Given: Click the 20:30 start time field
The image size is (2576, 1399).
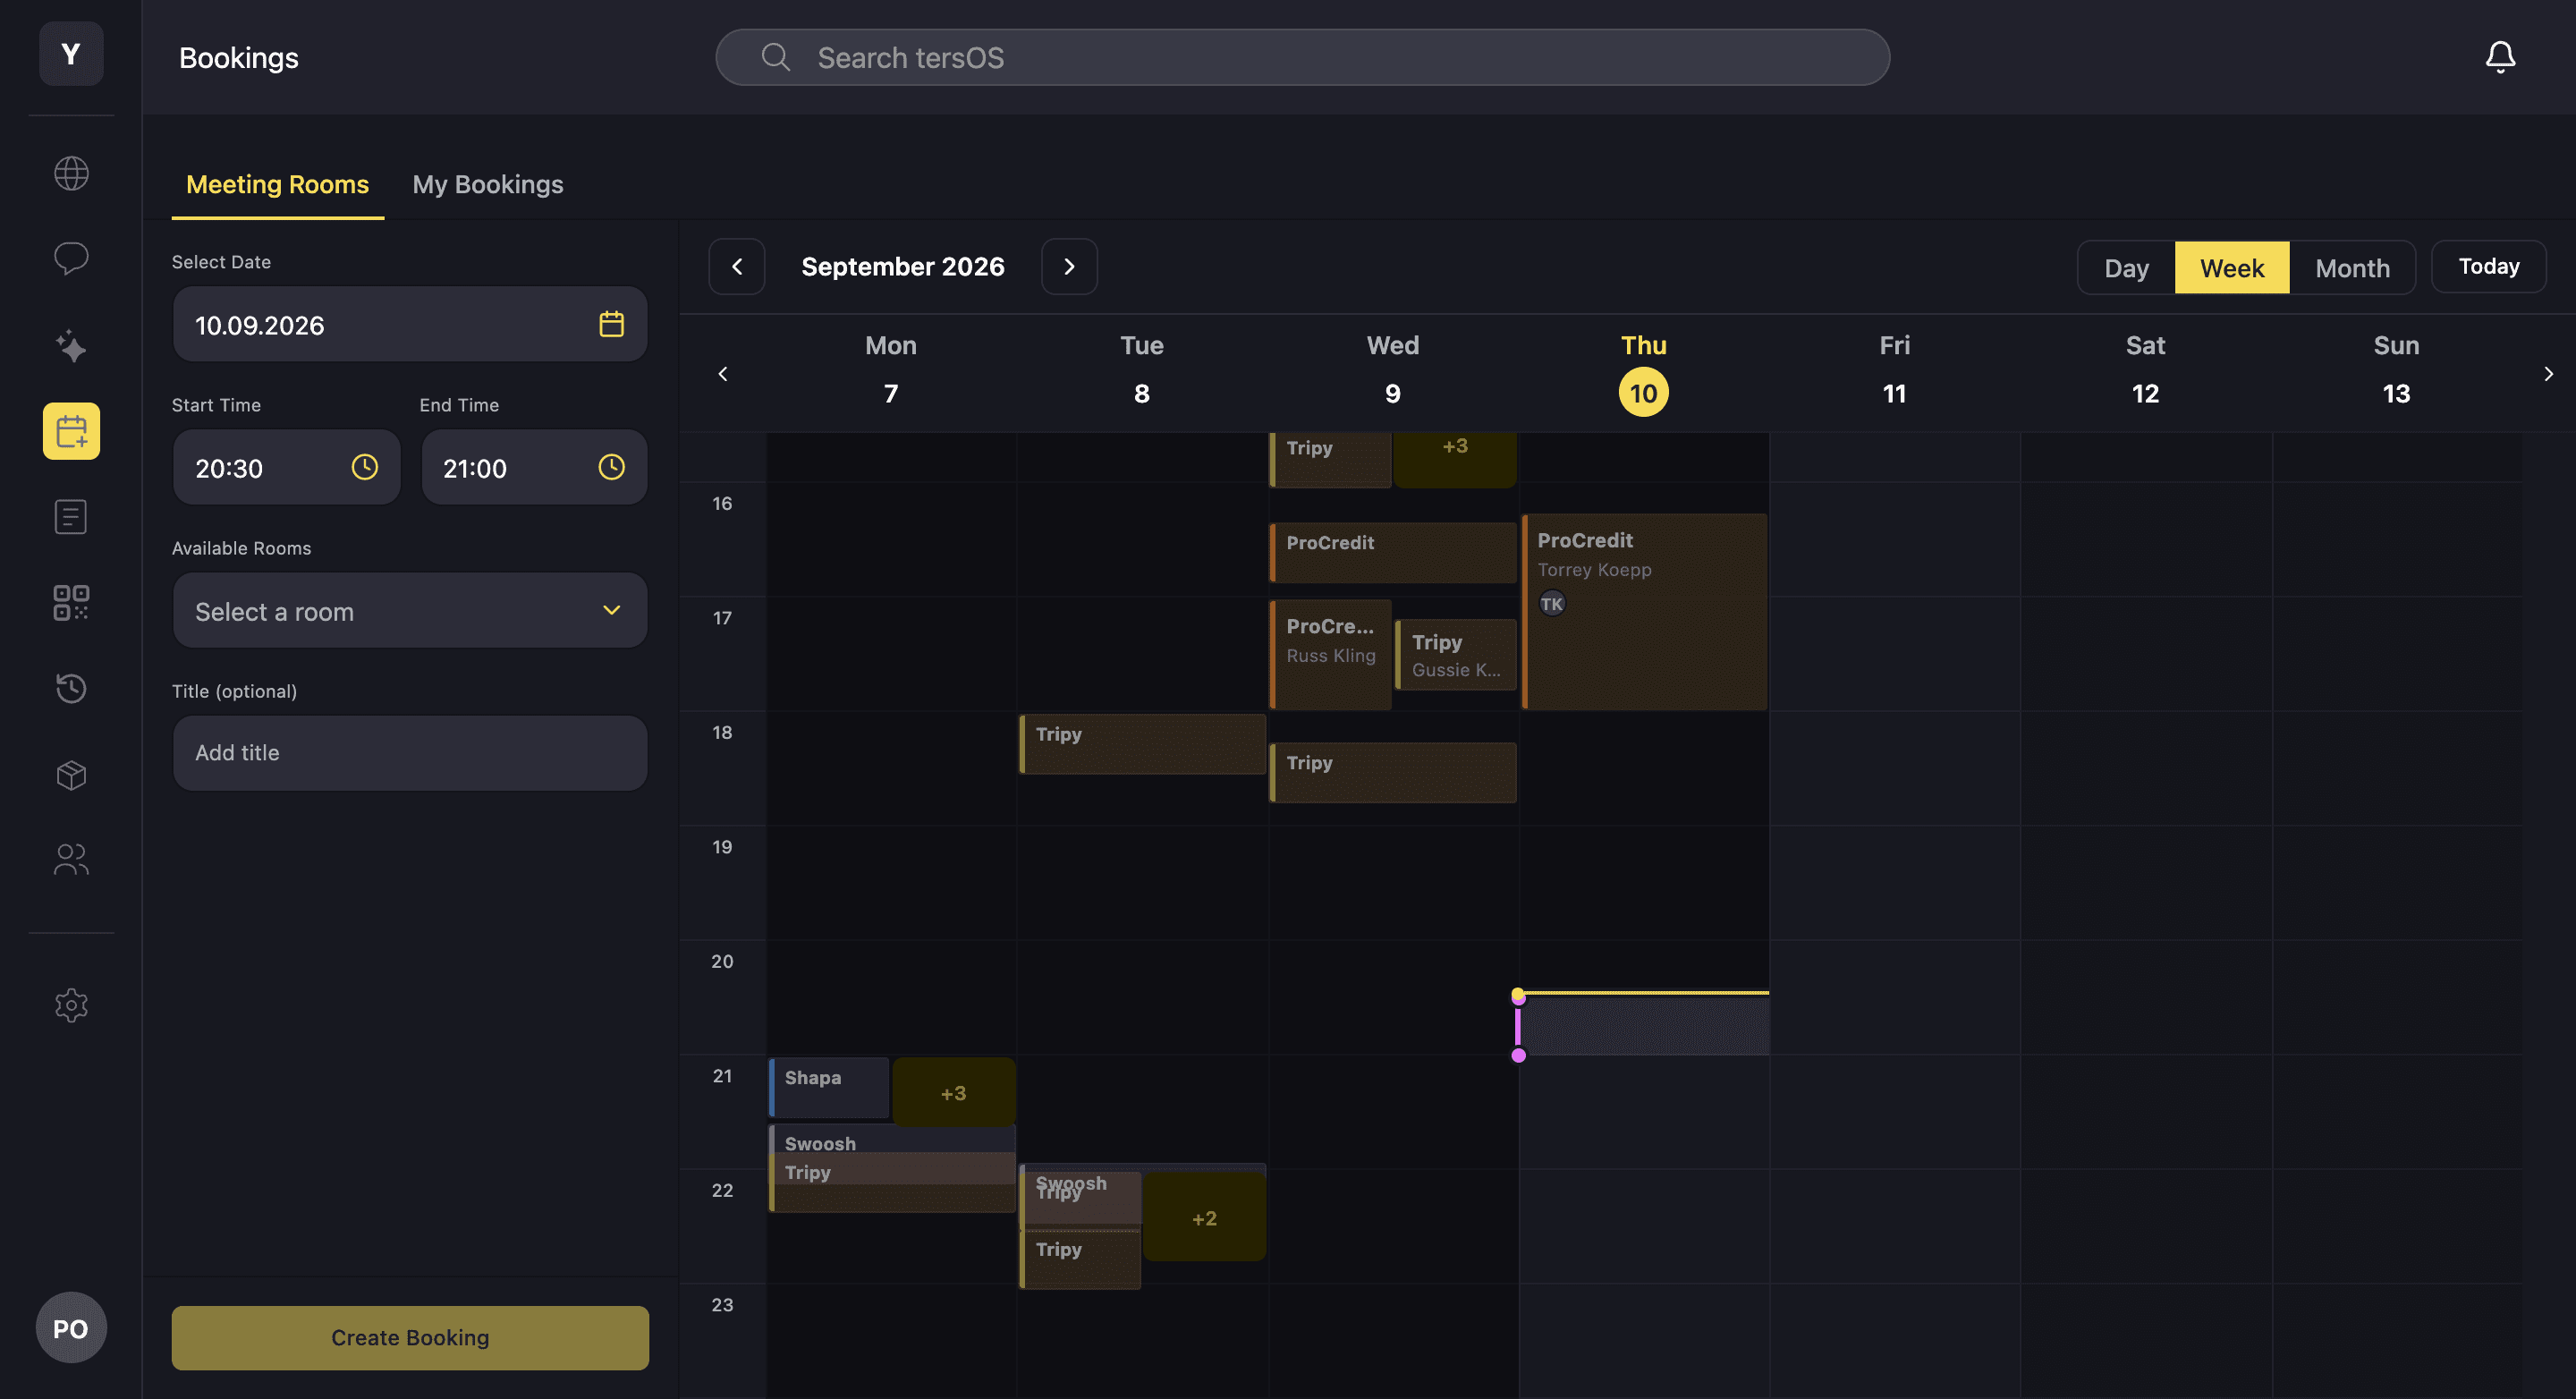Looking at the screenshot, I should [286, 467].
